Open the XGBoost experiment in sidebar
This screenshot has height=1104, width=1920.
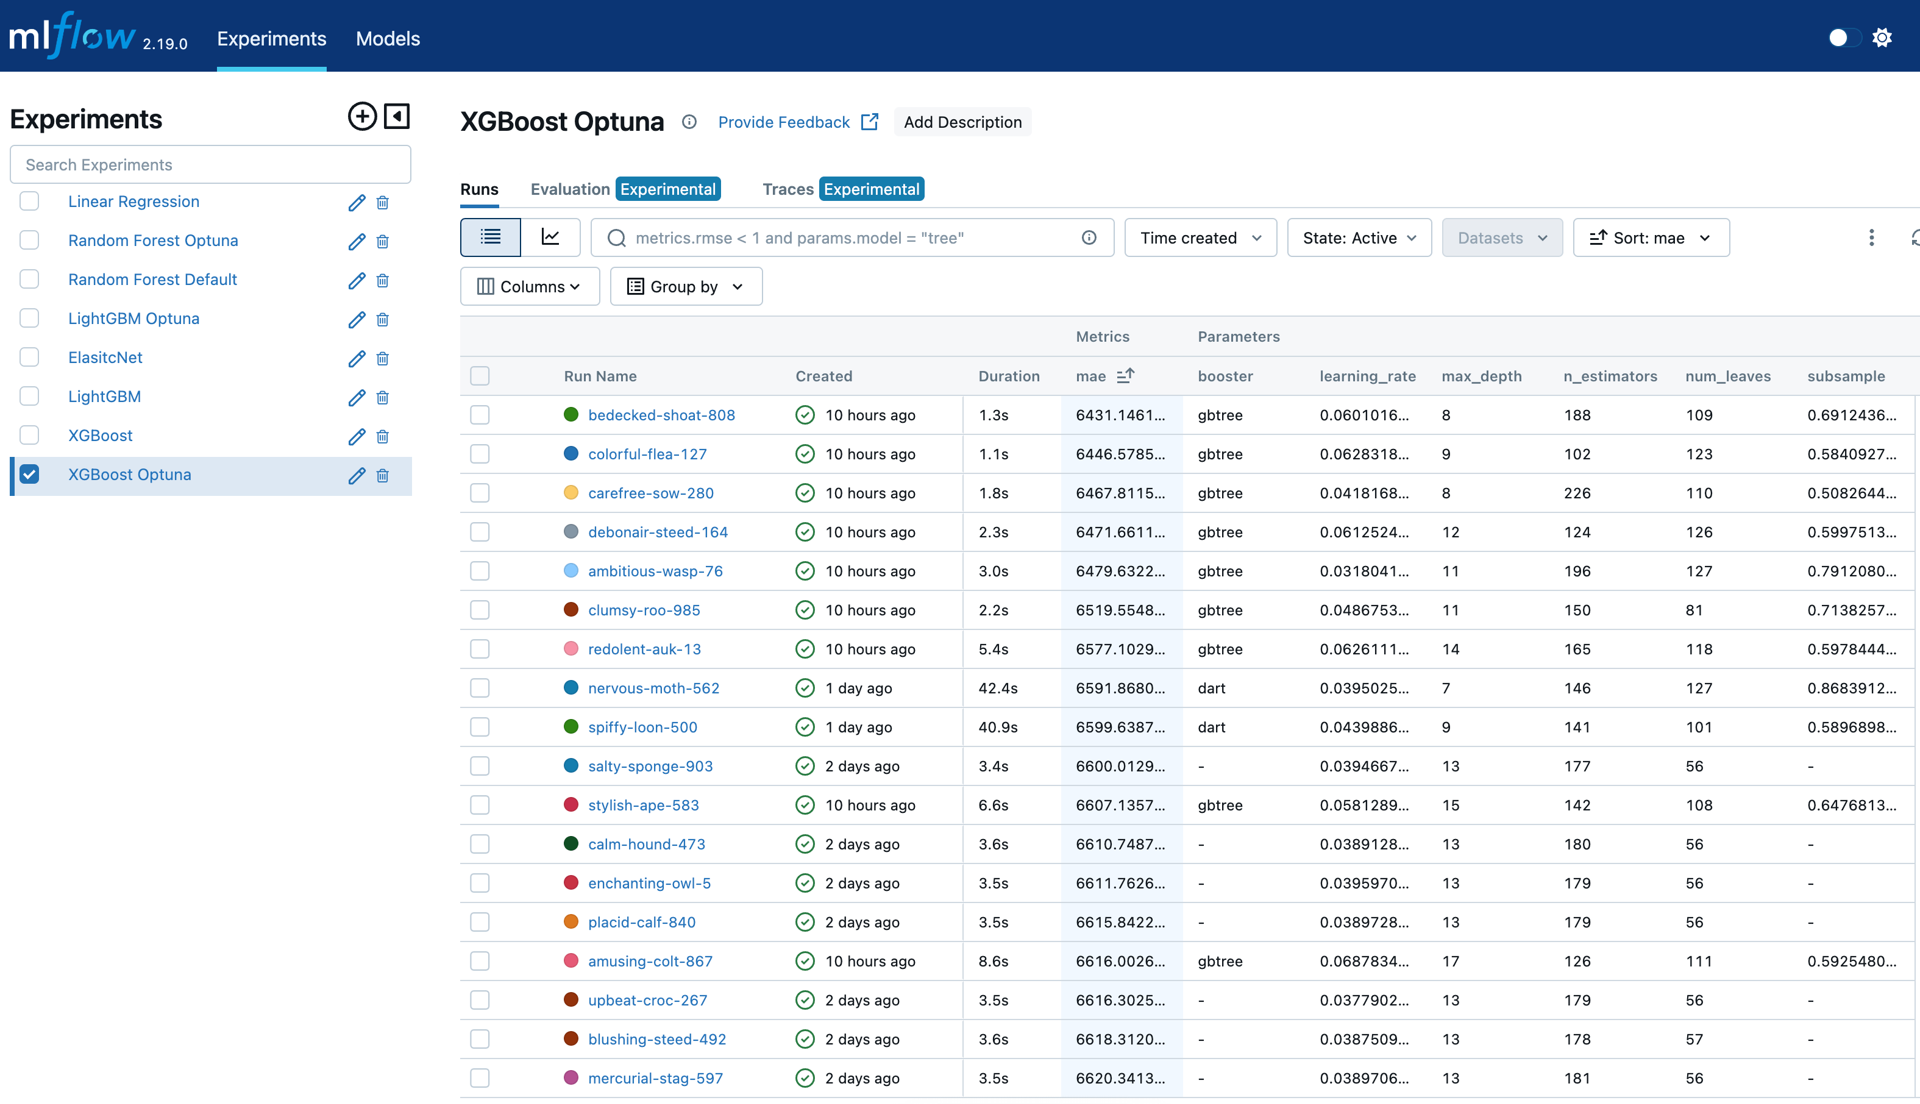point(100,435)
